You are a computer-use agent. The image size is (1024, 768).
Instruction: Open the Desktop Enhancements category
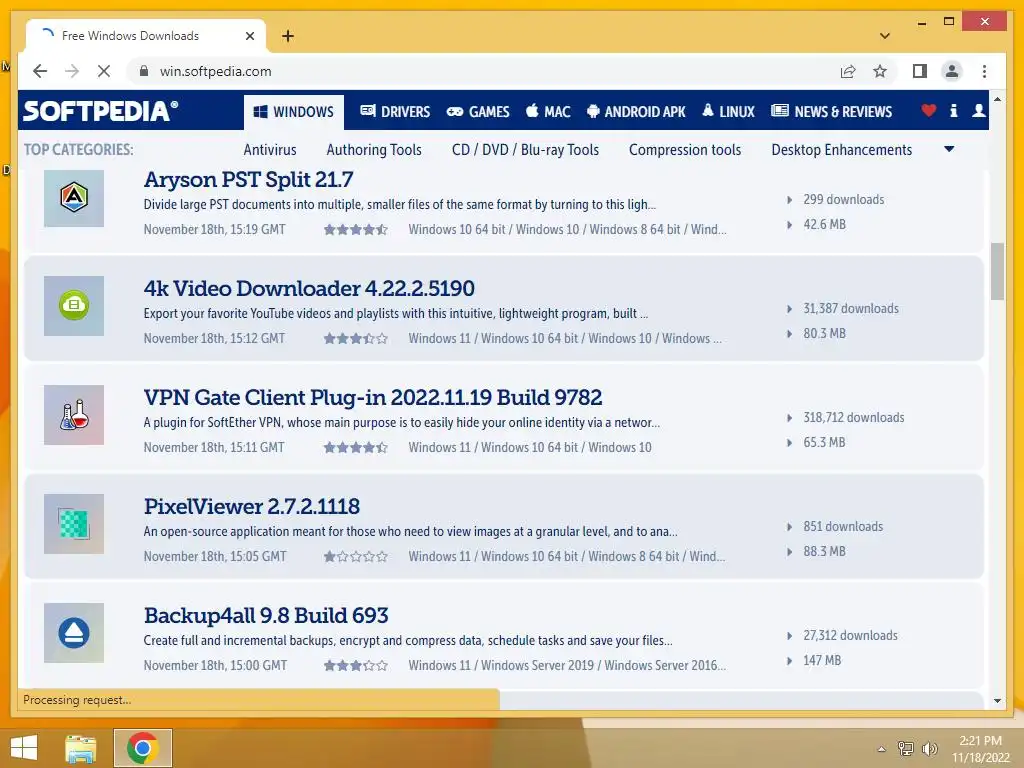click(x=842, y=150)
